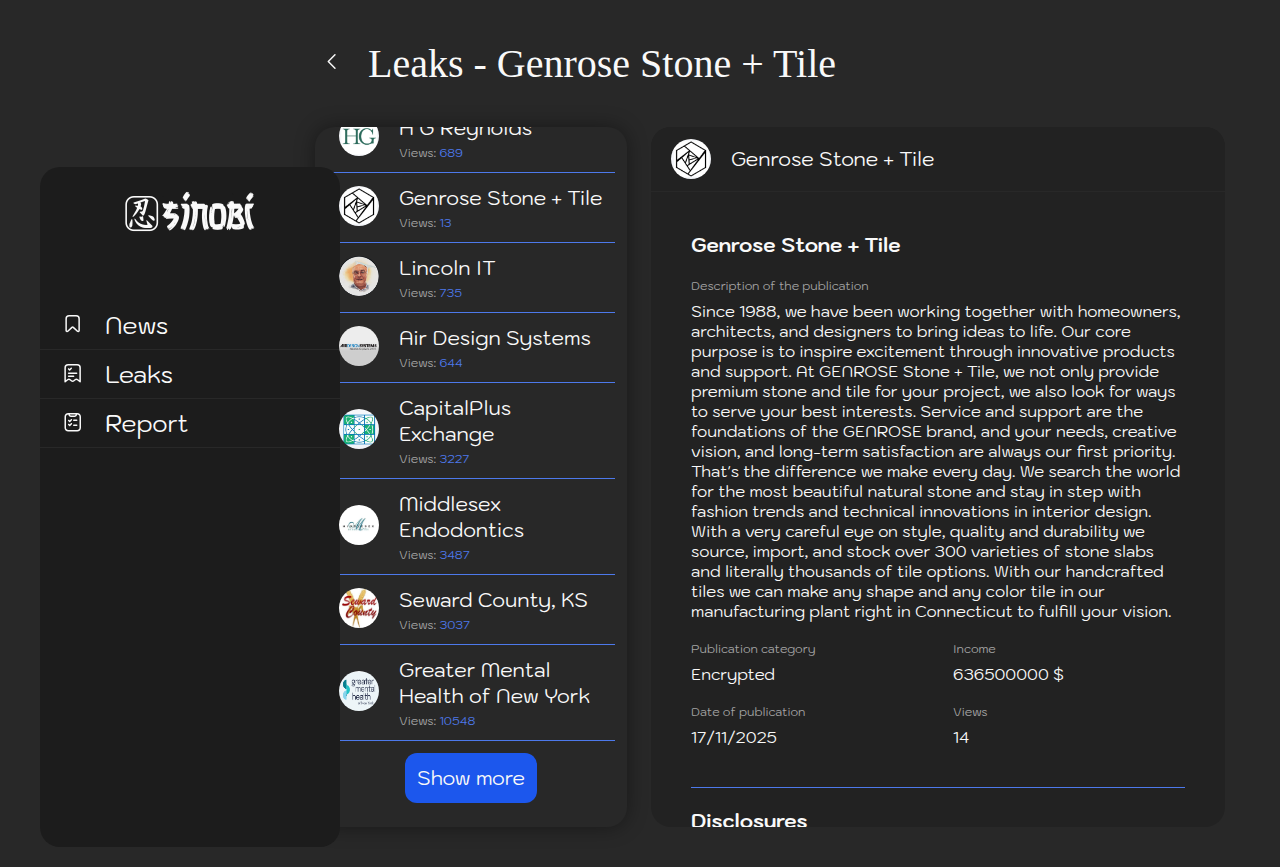Click the Greater Mental Health logo icon
Viewport: 1280px width, 867px height.
[359, 691]
